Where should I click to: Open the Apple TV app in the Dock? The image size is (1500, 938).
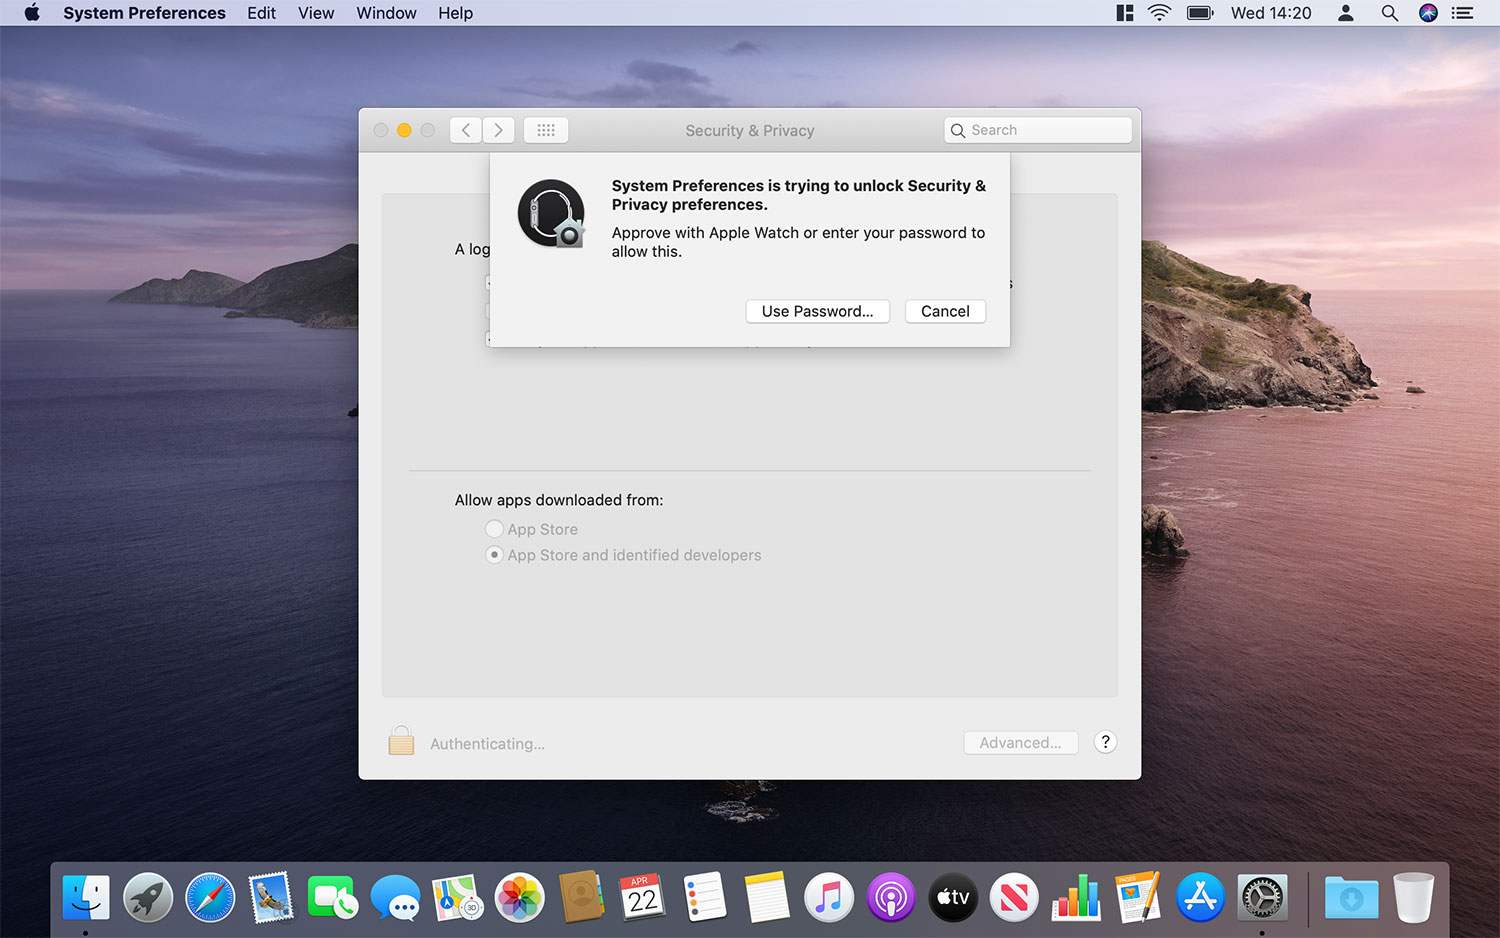(x=952, y=897)
